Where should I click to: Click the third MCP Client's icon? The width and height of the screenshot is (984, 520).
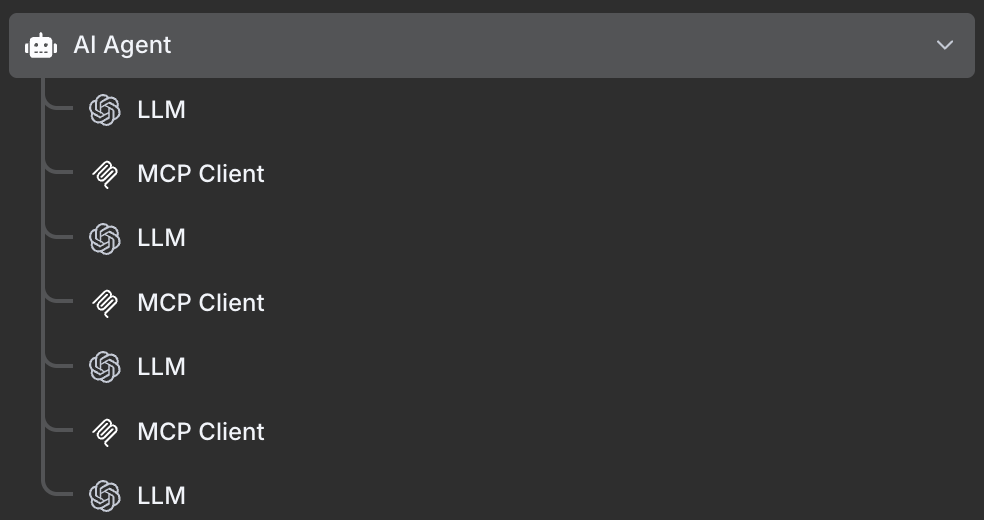pyautogui.click(x=105, y=432)
